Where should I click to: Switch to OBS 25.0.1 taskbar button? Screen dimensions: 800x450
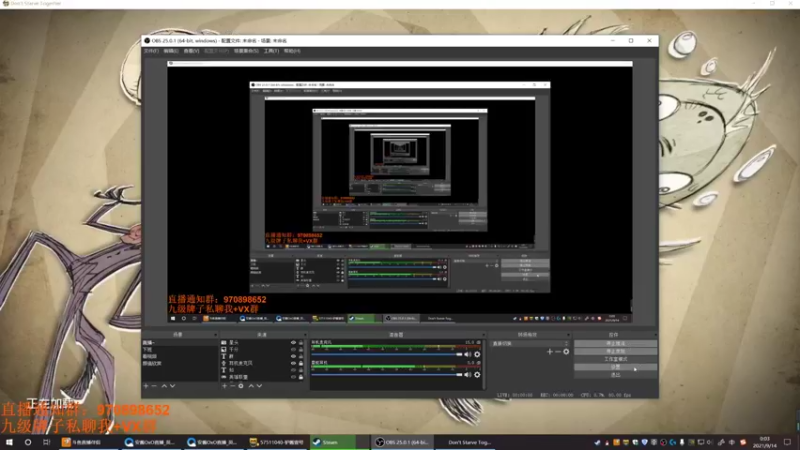402,442
